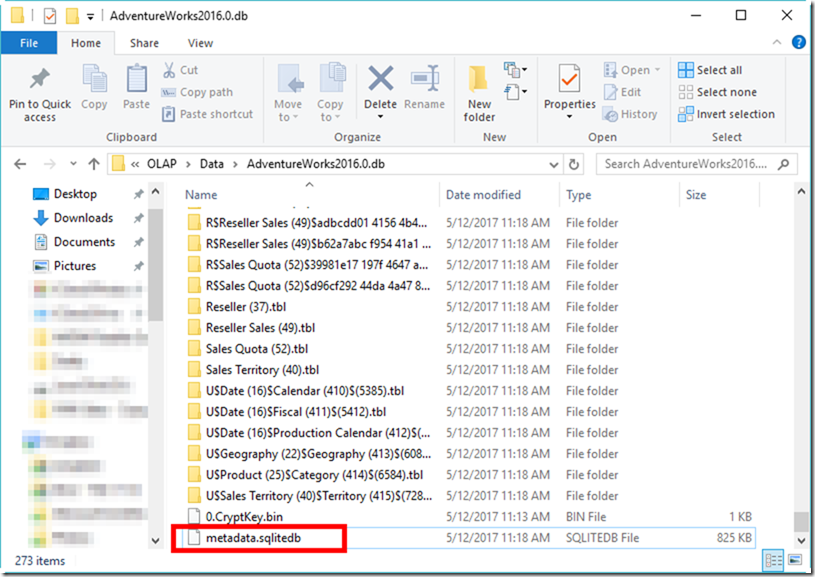The width and height of the screenshot is (815, 577).
Task: Click the Refresh button beside address bar
Action: (574, 164)
